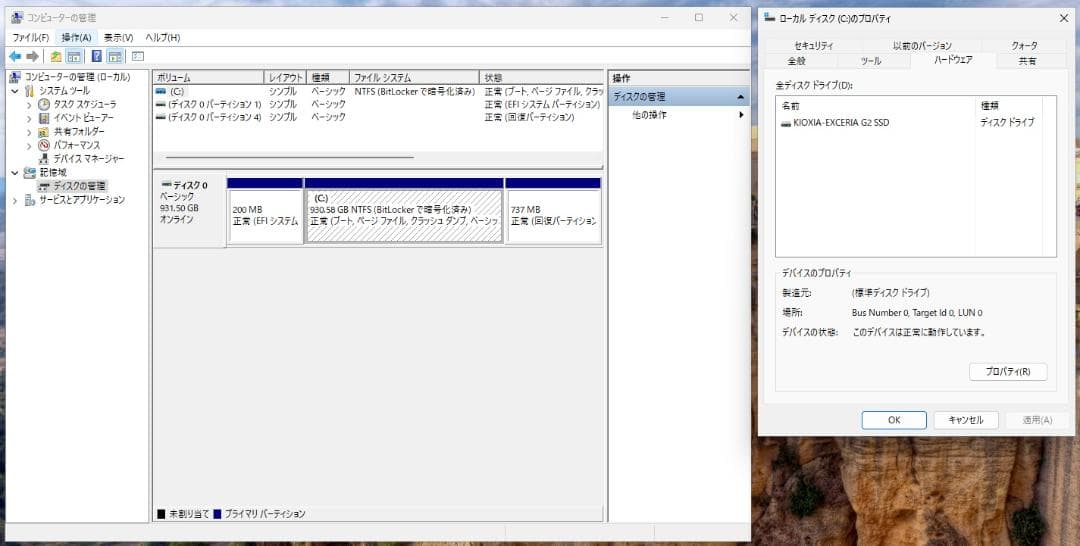Image resolution: width=1080 pixels, height=546 pixels.
Task: Click the Performance monitor icon in tree
Action: point(44,145)
